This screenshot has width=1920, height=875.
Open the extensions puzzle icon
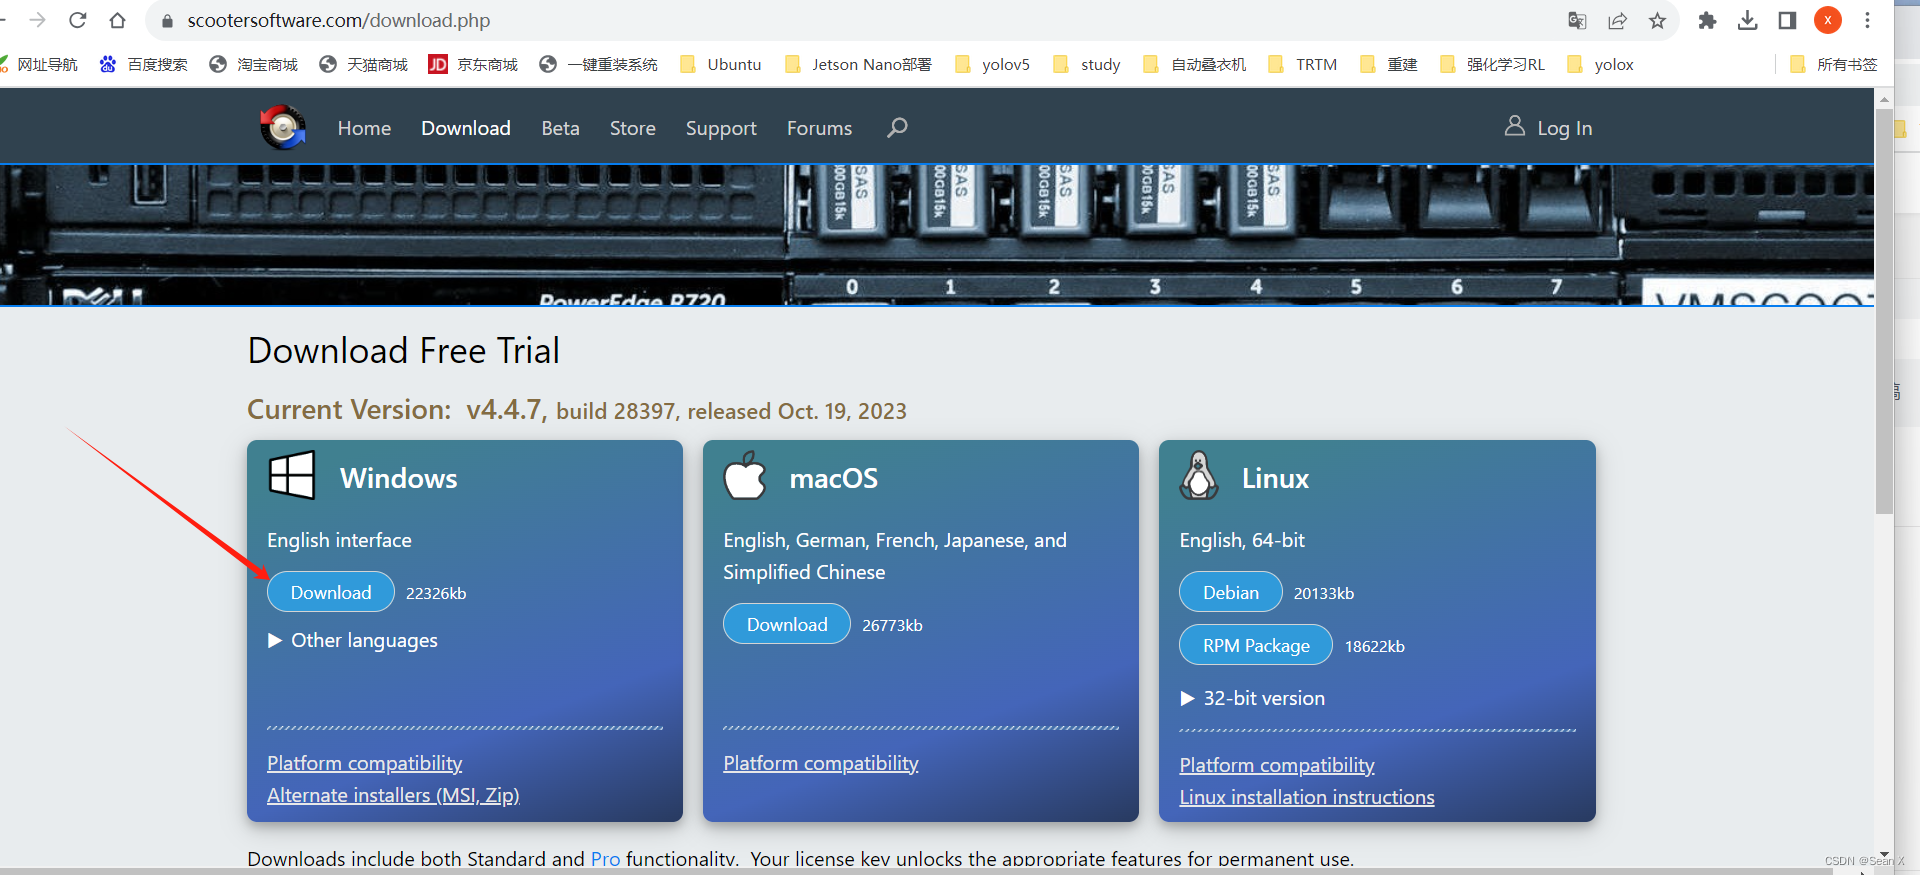coord(1707,20)
